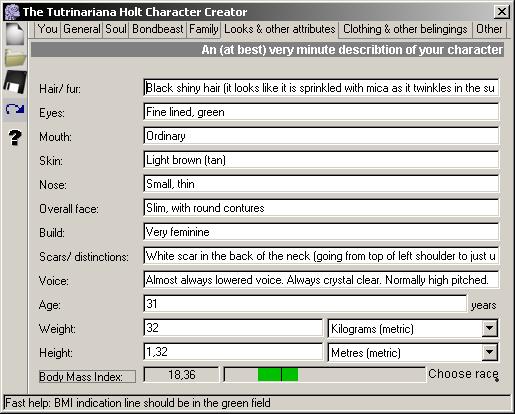Image resolution: width=515 pixels, height=414 pixels.
Task: Click the blue redo arrow icon
Action: [15, 109]
